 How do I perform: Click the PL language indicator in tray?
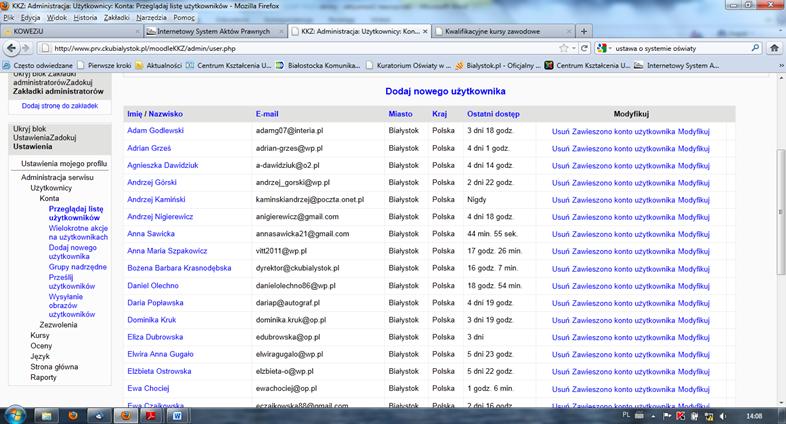pyautogui.click(x=626, y=415)
